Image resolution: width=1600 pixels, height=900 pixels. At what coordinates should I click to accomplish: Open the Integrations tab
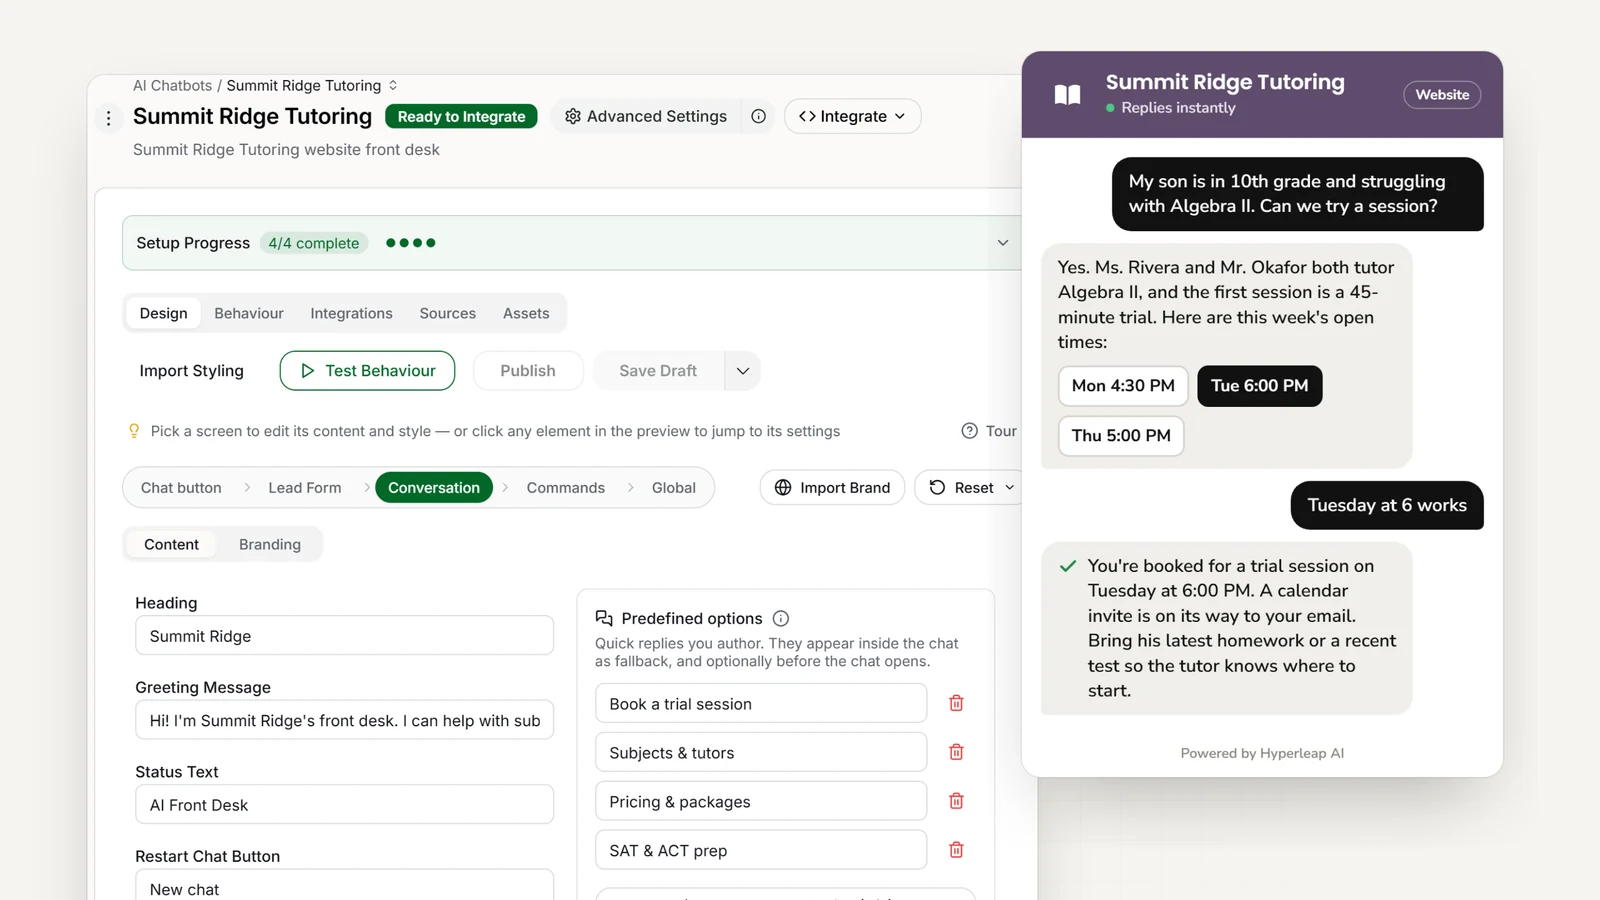tap(351, 313)
